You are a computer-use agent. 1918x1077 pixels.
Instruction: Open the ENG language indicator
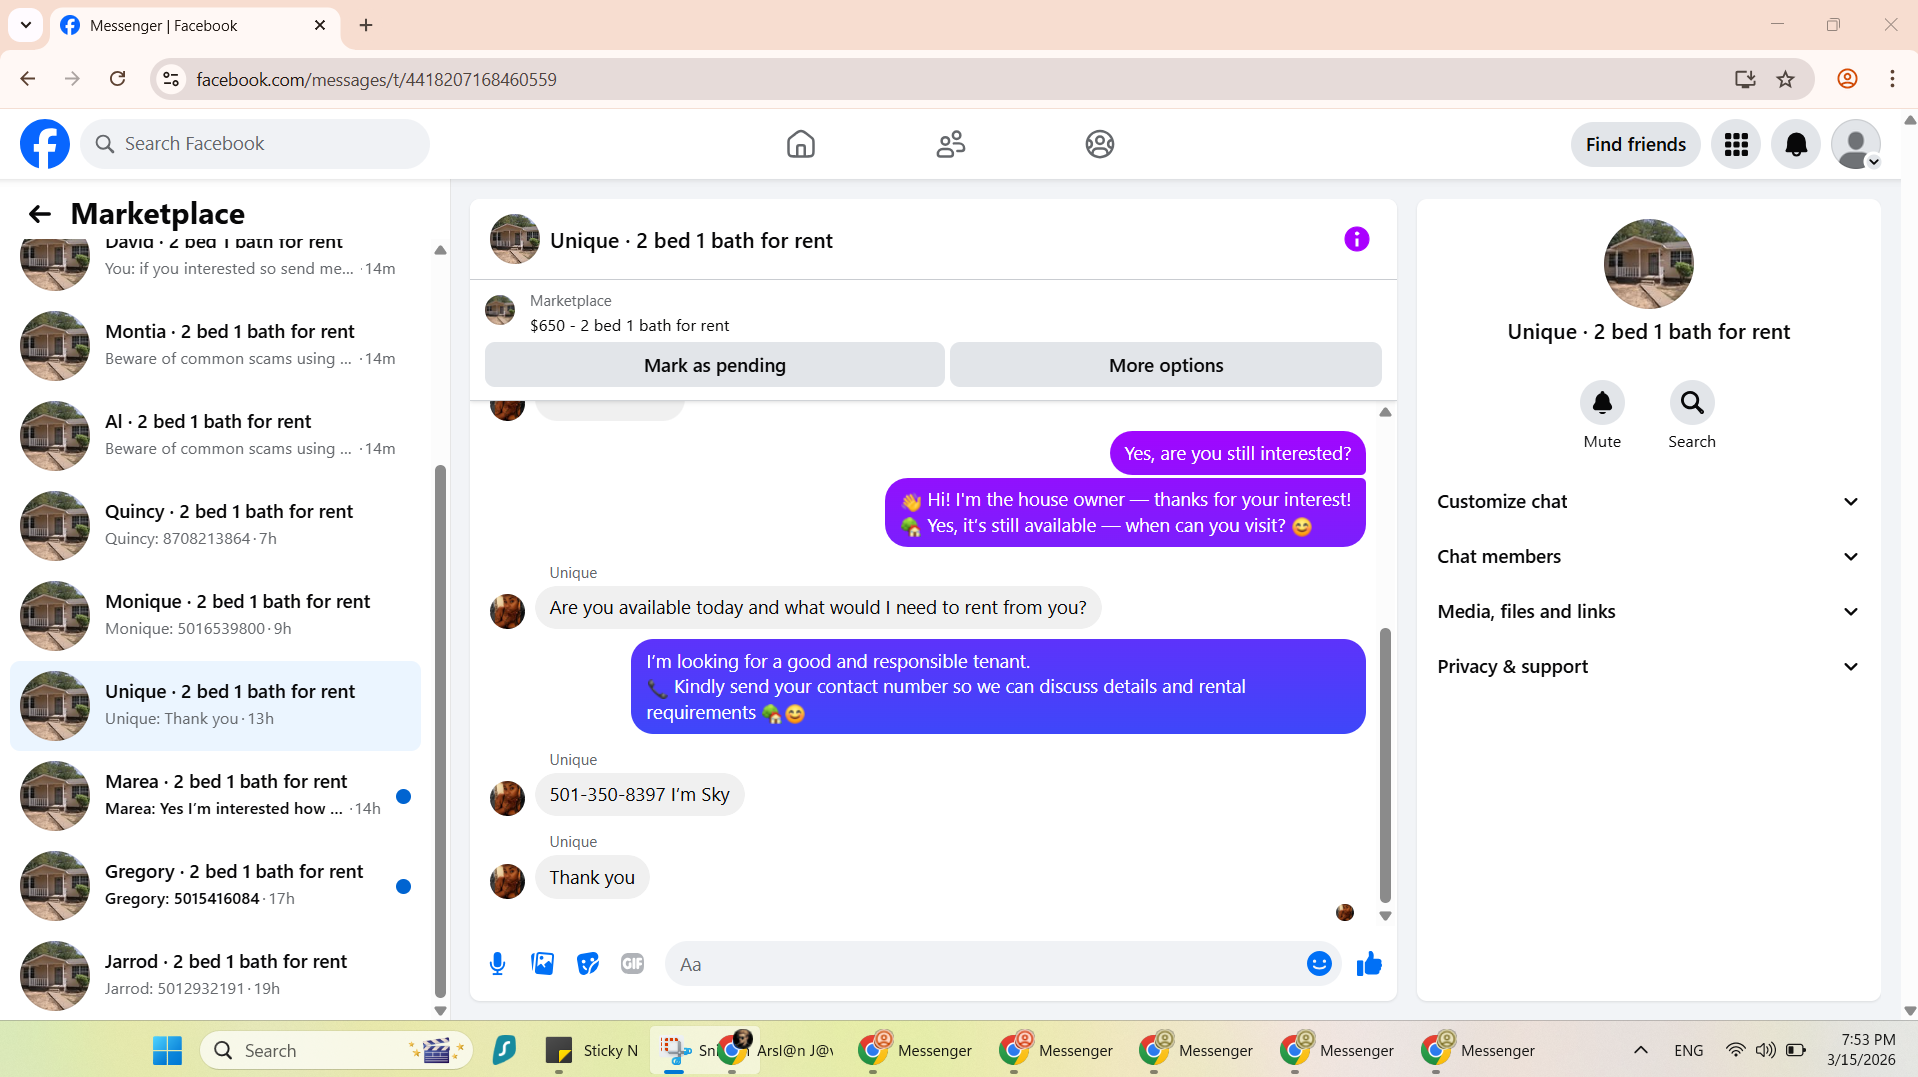tap(1688, 1050)
